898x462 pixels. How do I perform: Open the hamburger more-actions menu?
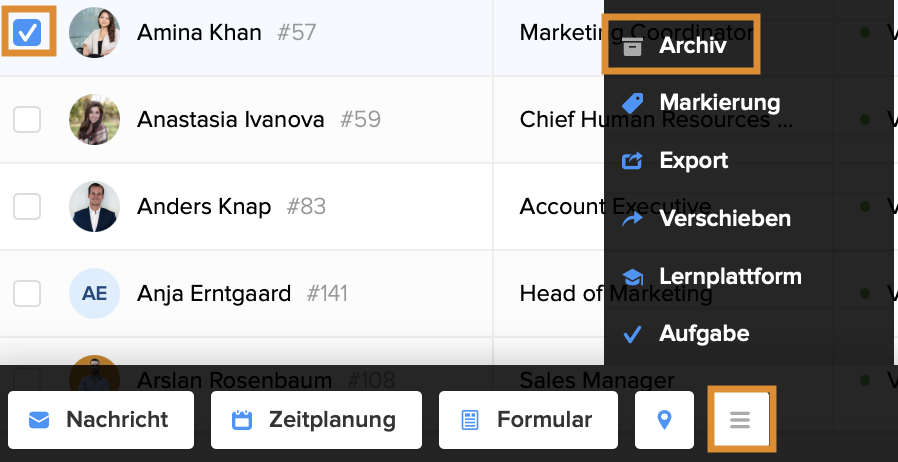click(x=740, y=420)
